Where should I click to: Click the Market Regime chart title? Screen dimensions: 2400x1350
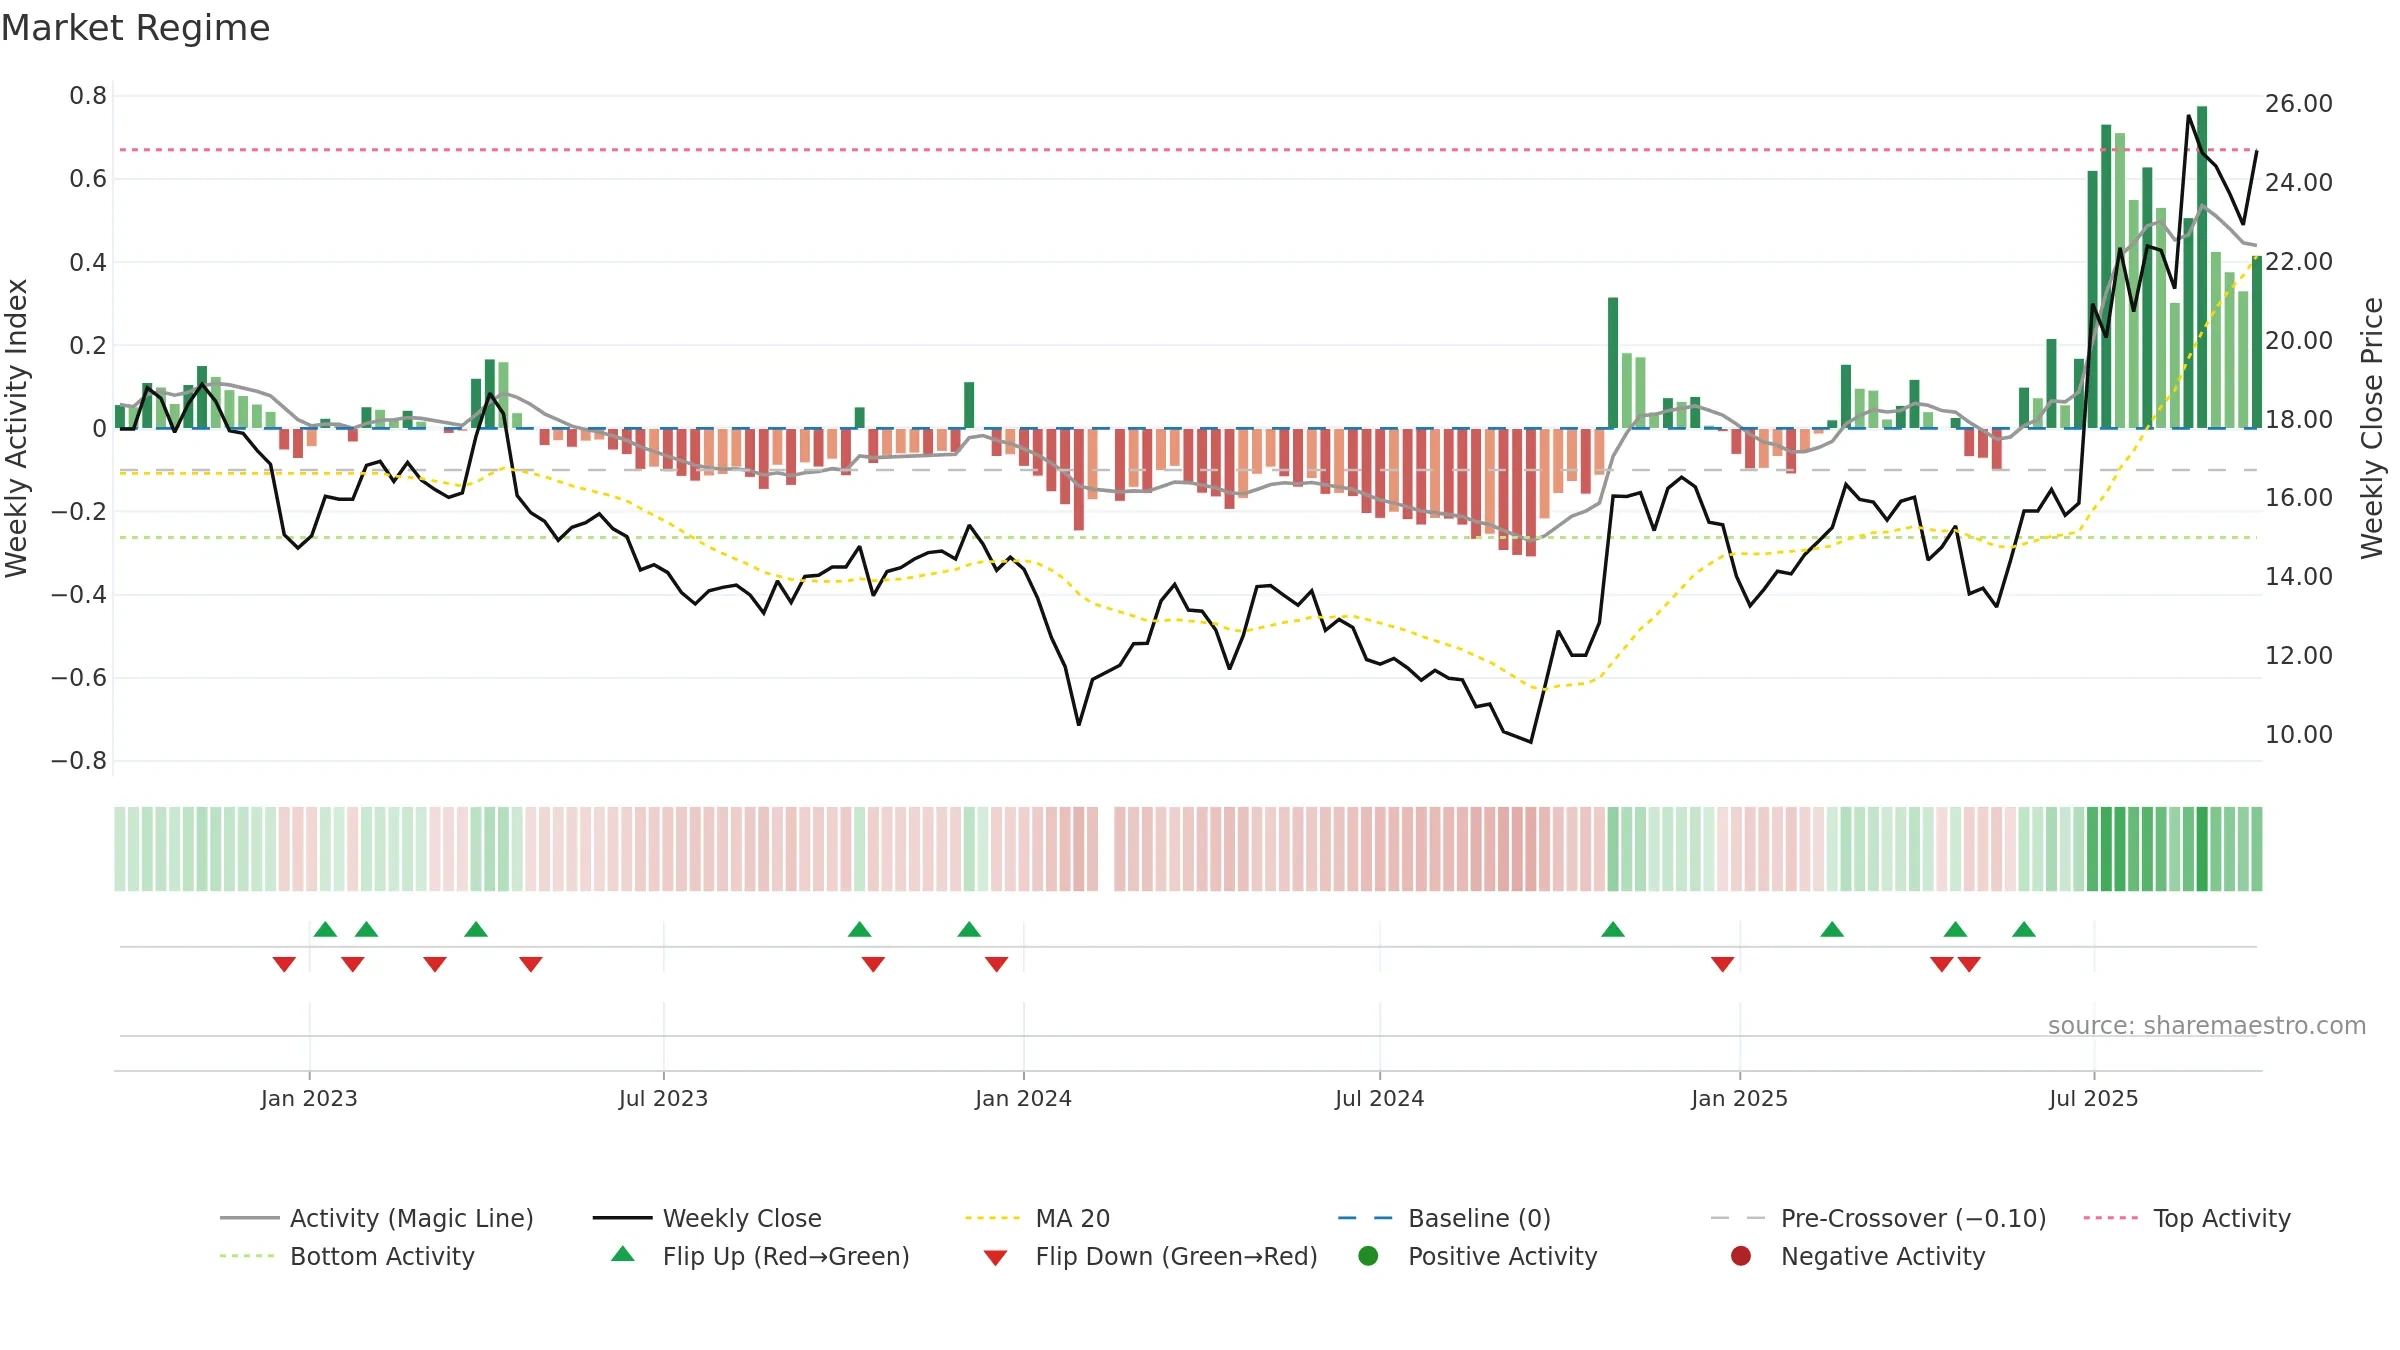(x=136, y=28)
